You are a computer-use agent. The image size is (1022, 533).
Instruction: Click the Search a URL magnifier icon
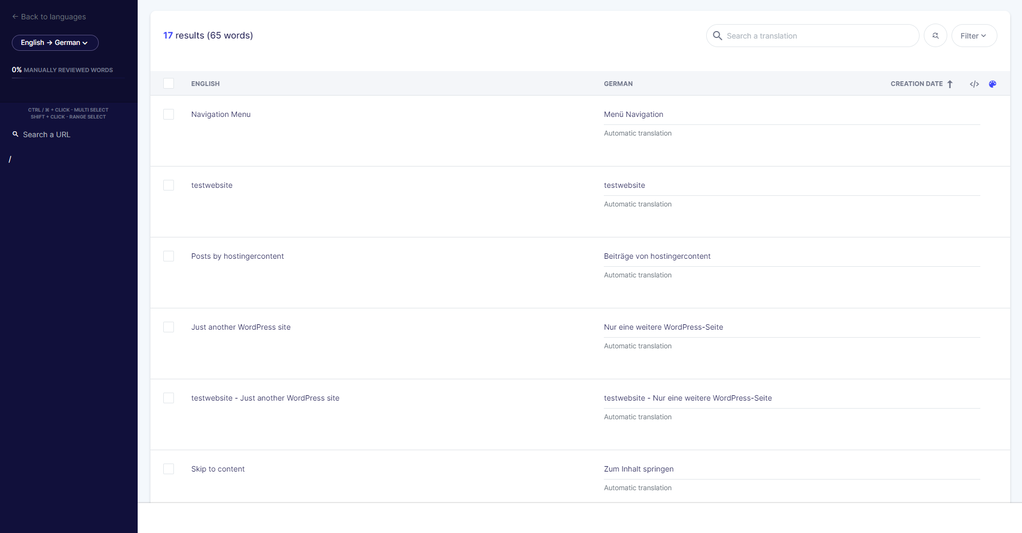tap(15, 134)
